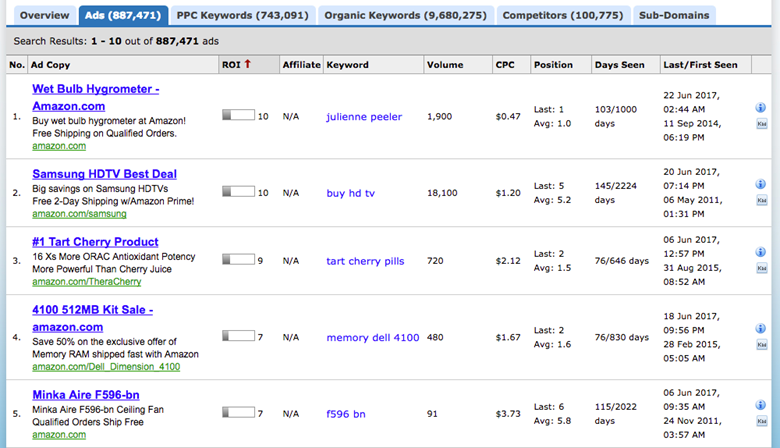Click memory dell 4100 keyword link
This screenshot has width=780, height=448.
(x=373, y=338)
